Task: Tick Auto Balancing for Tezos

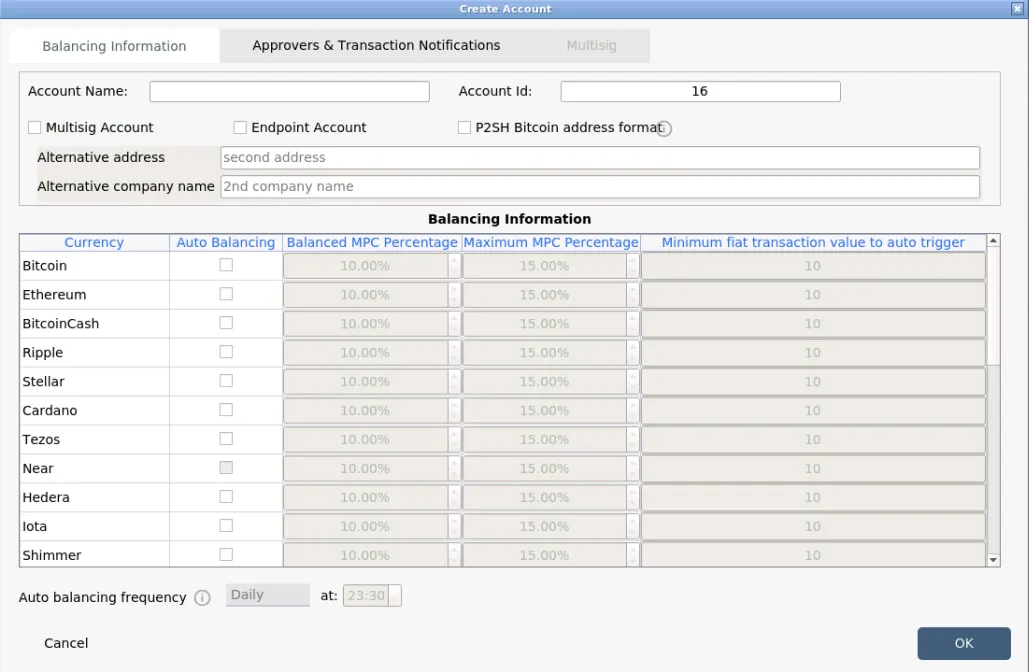Action: pyautogui.click(x=226, y=438)
